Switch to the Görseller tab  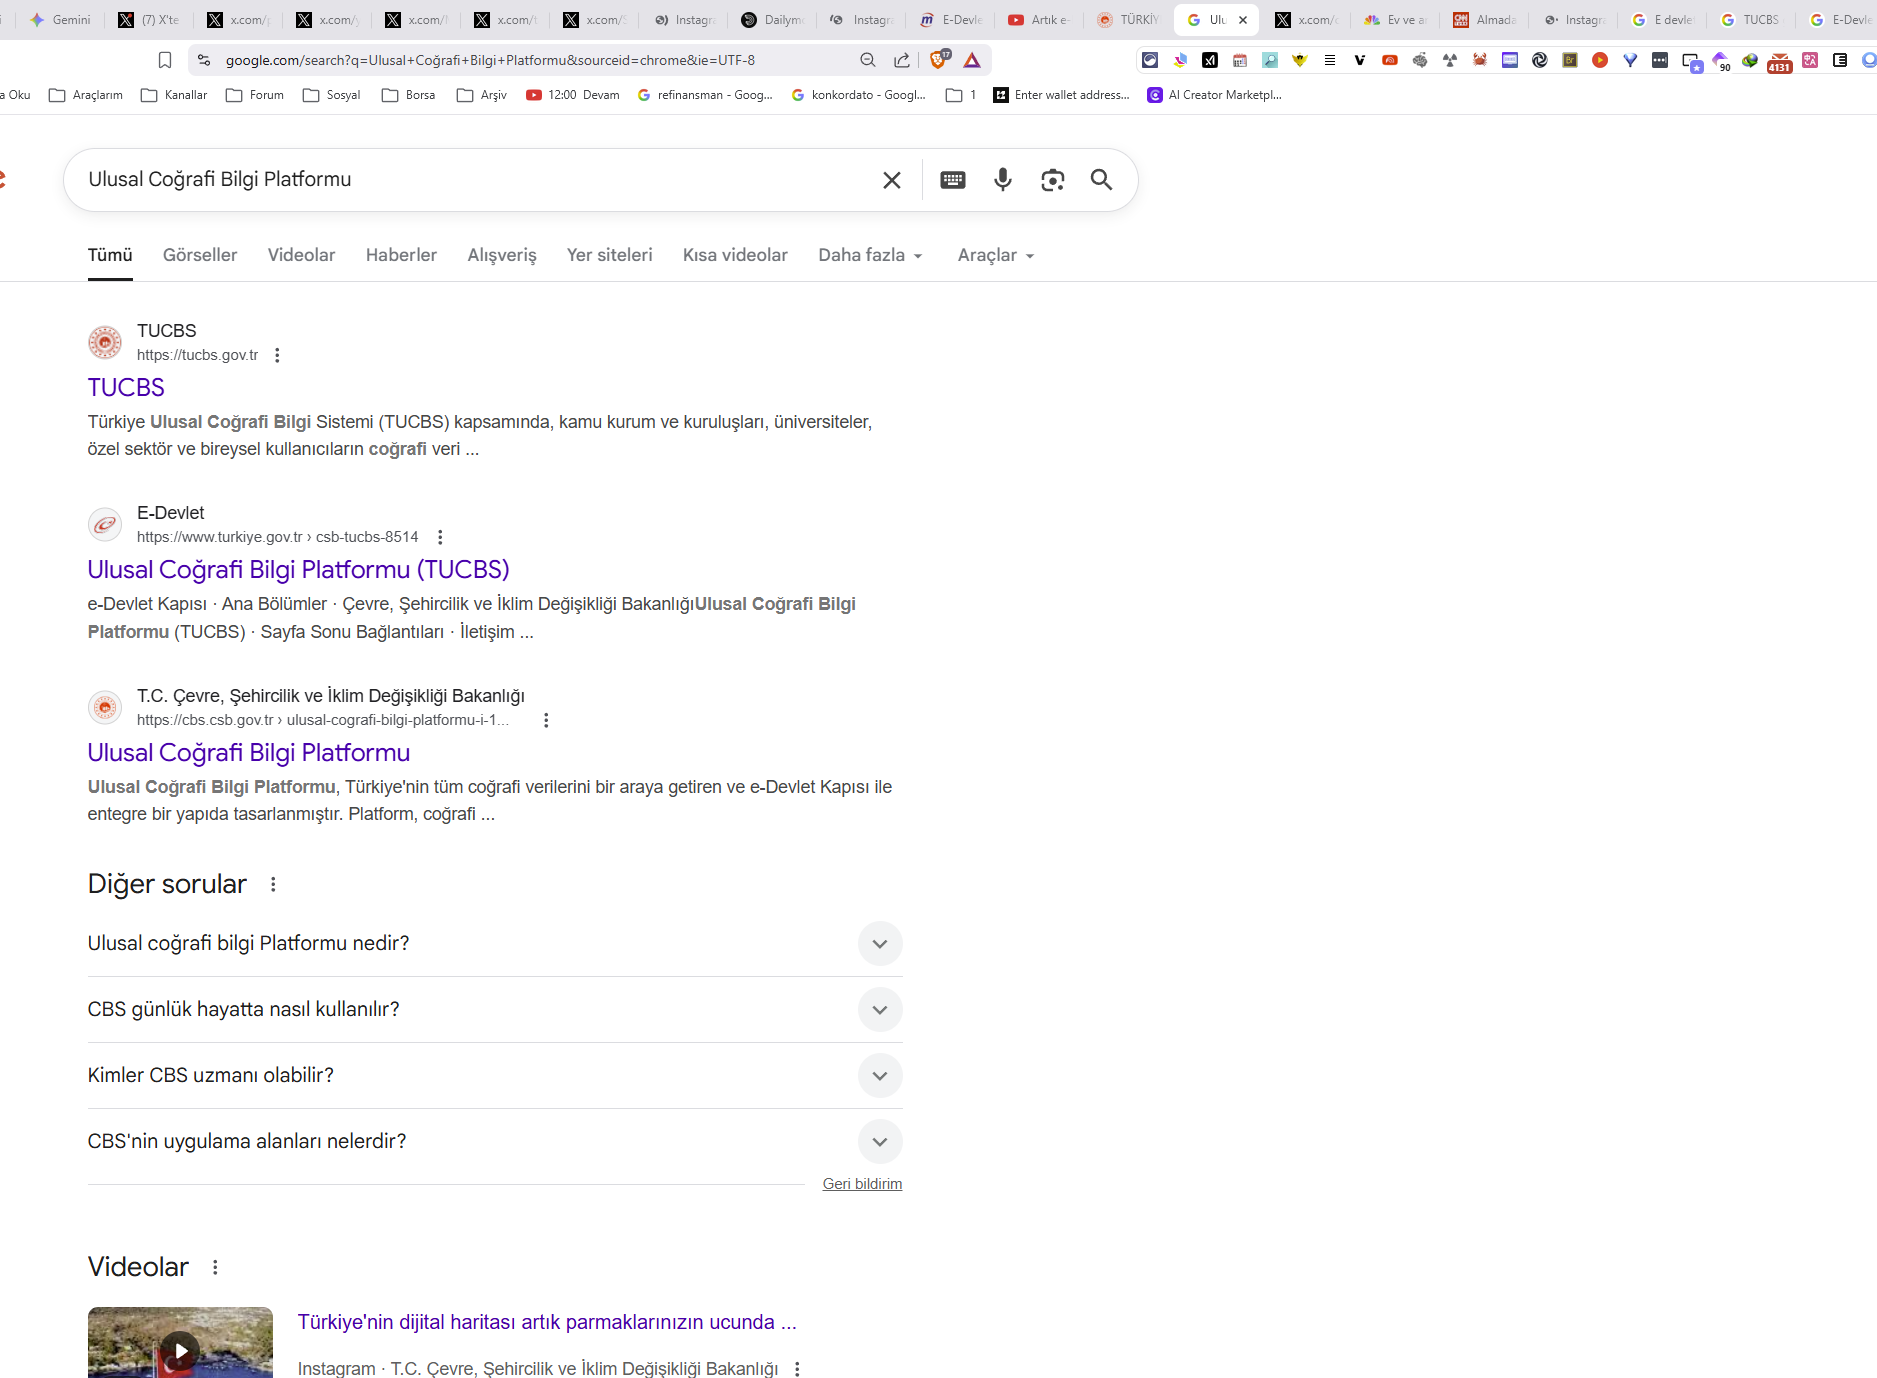point(200,255)
